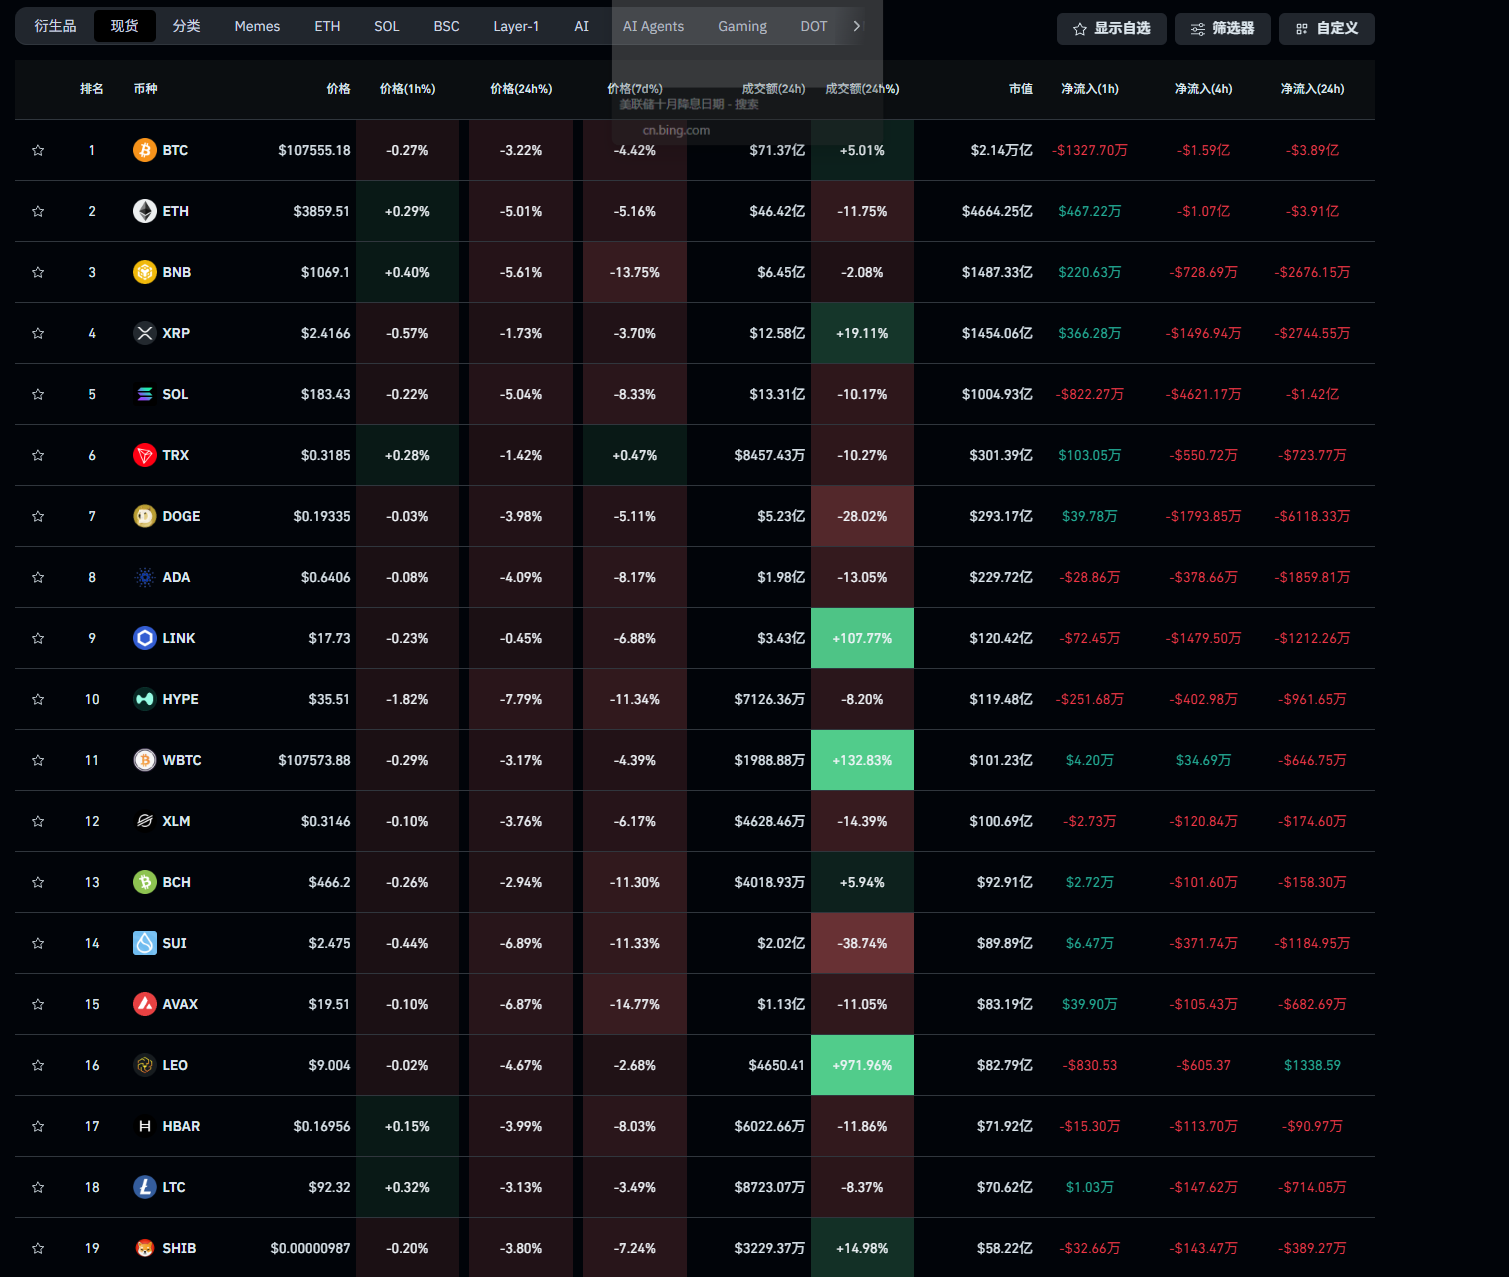Expand more category tabs arrow
1509x1277 pixels.
pos(857,26)
